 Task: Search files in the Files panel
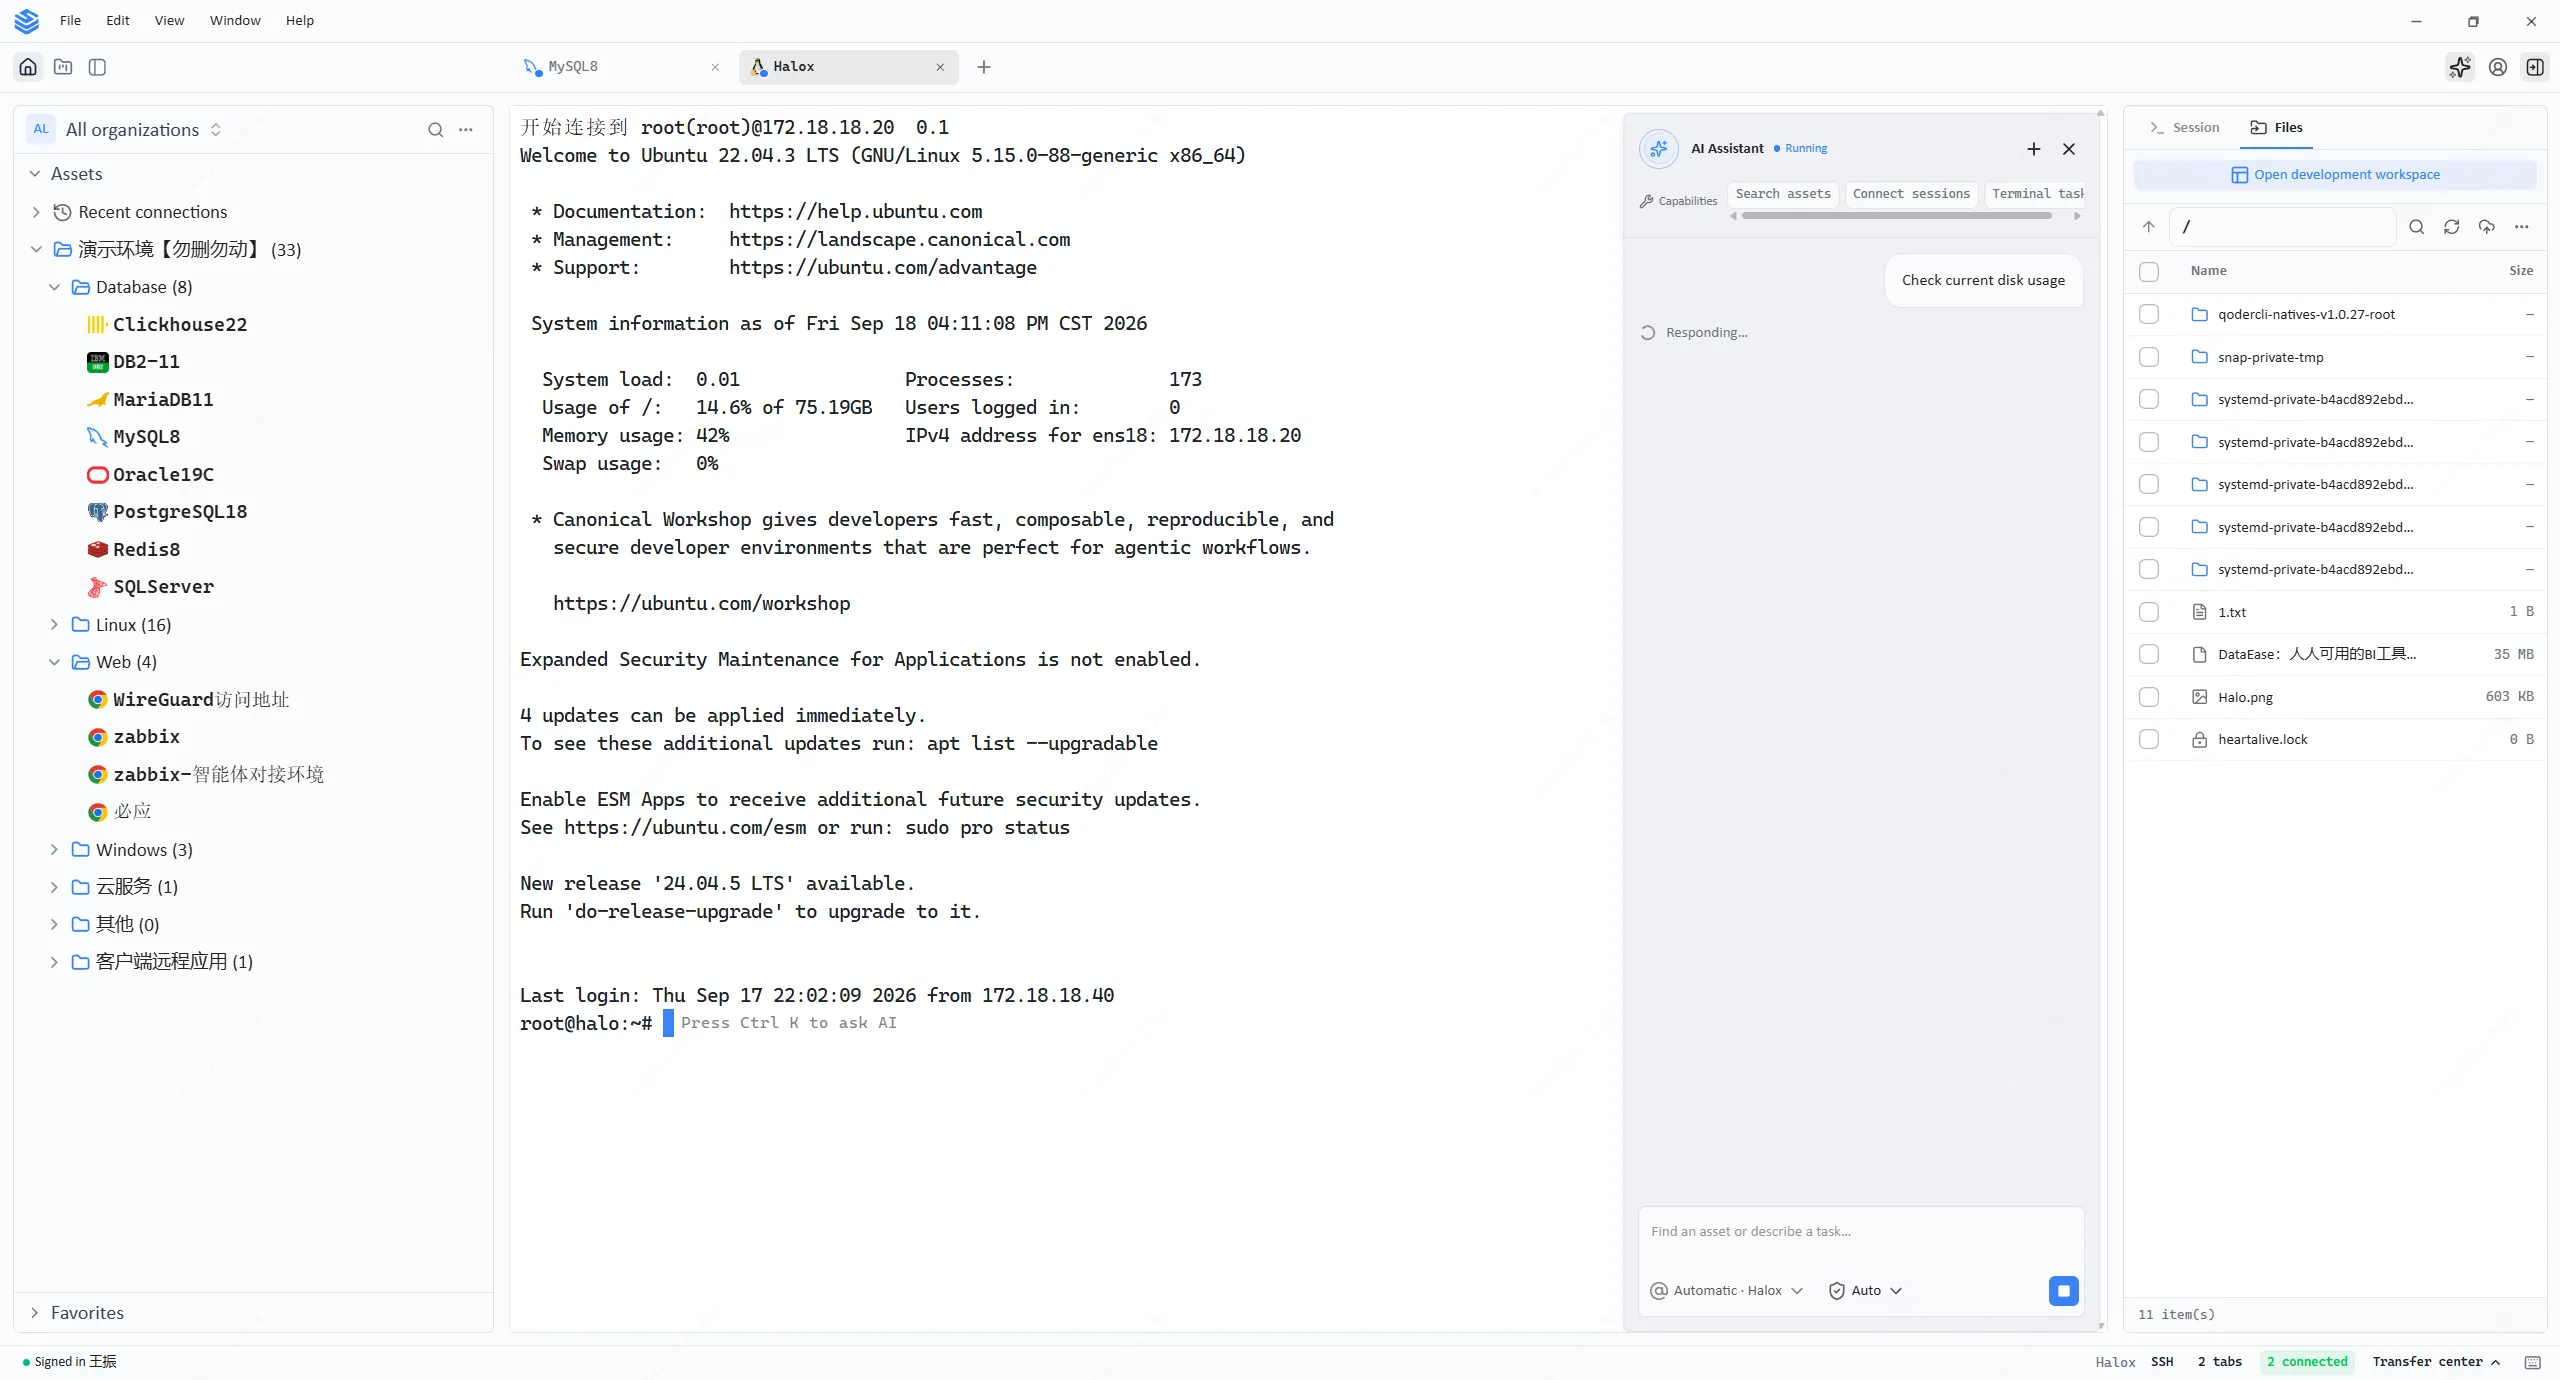point(2417,227)
